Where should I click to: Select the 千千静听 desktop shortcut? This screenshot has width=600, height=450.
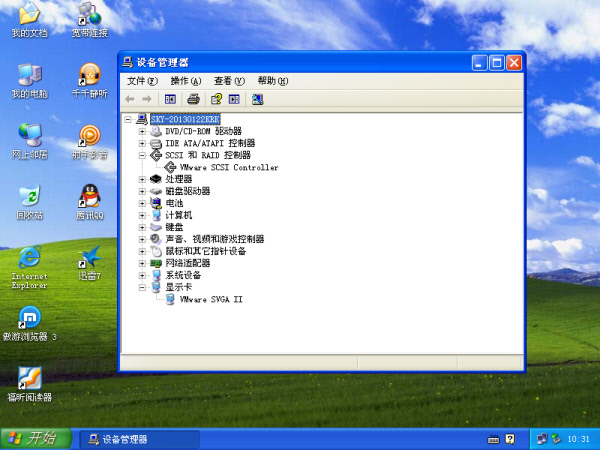pyautogui.click(x=90, y=81)
